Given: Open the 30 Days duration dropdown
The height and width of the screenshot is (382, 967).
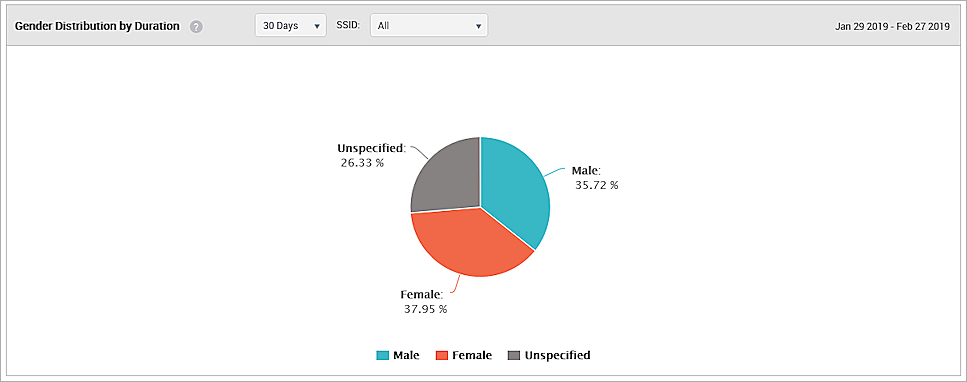Looking at the screenshot, I should (290, 26).
